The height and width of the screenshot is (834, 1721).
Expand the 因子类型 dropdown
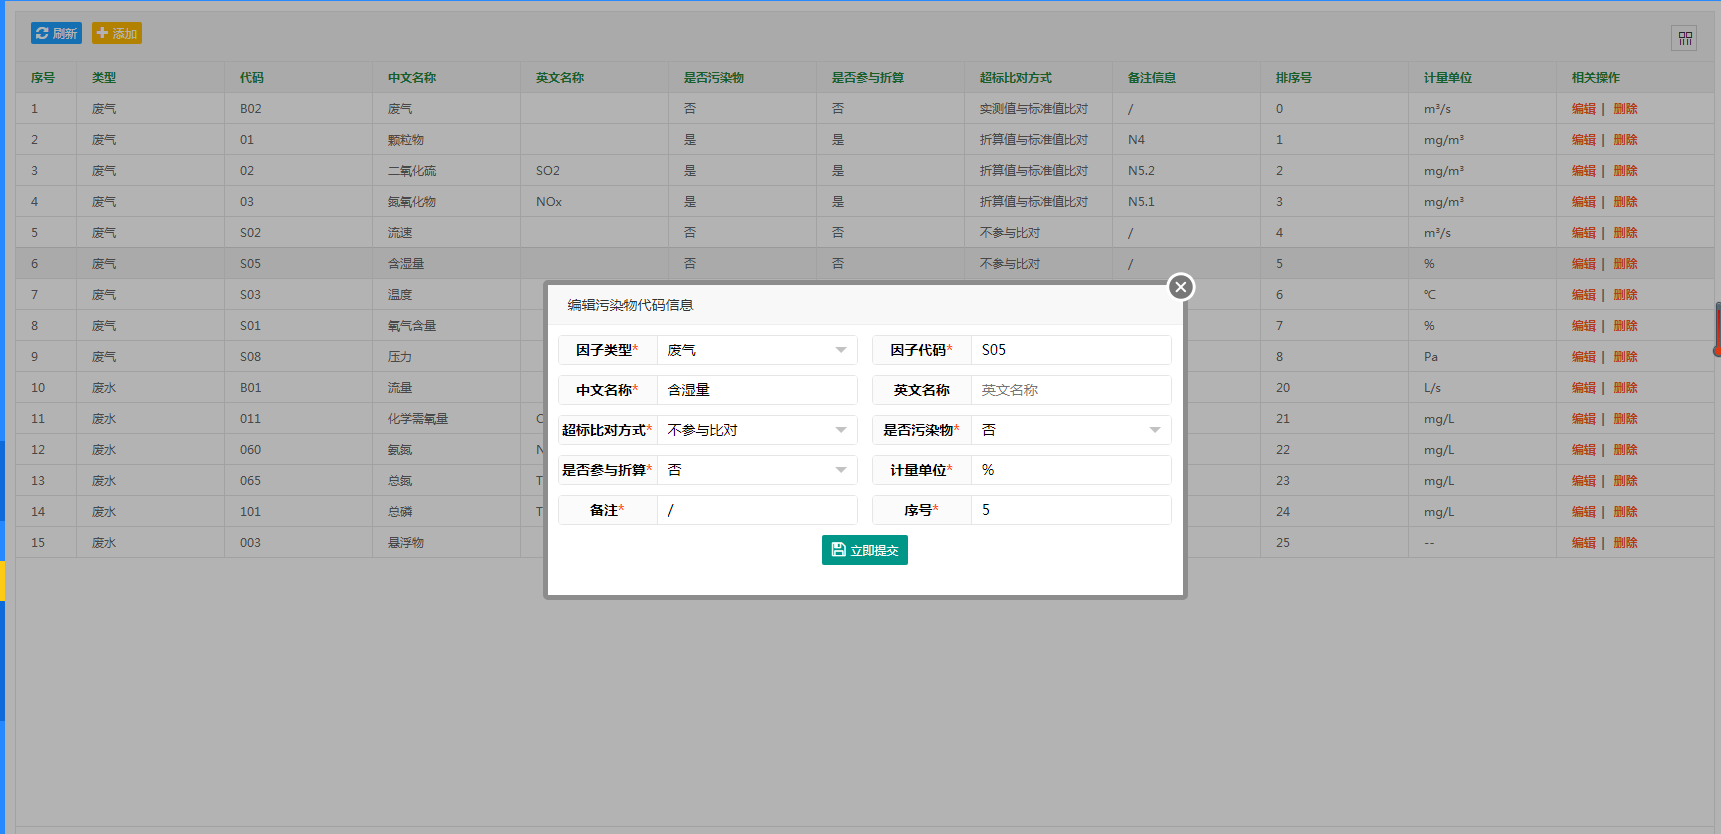coord(756,350)
